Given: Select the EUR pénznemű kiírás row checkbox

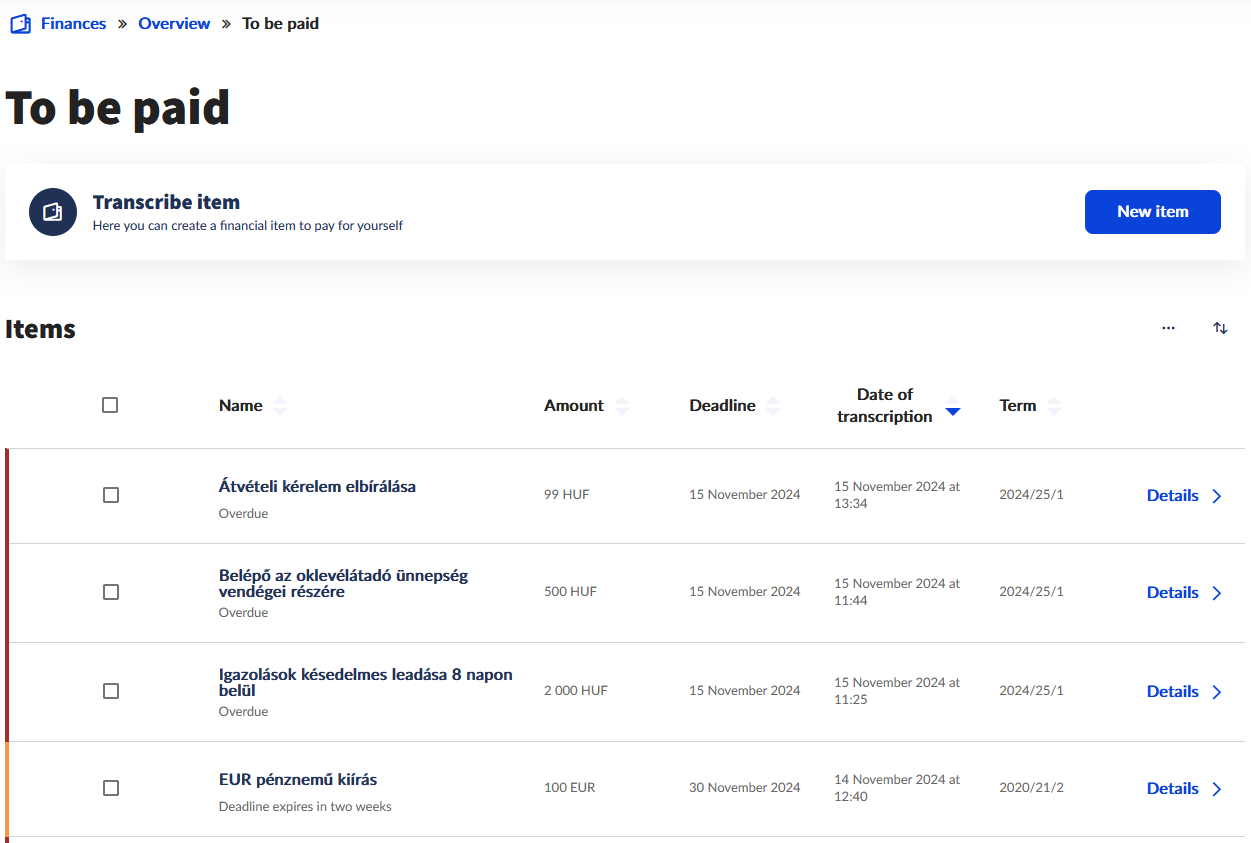Looking at the screenshot, I should click(x=111, y=788).
